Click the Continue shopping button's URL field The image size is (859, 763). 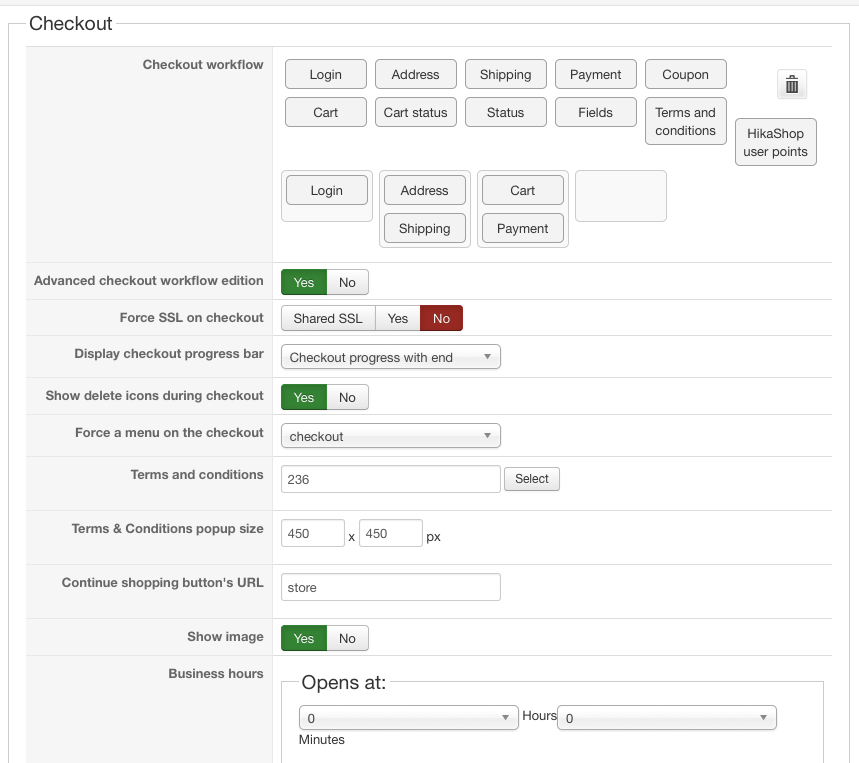click(390, 587)
